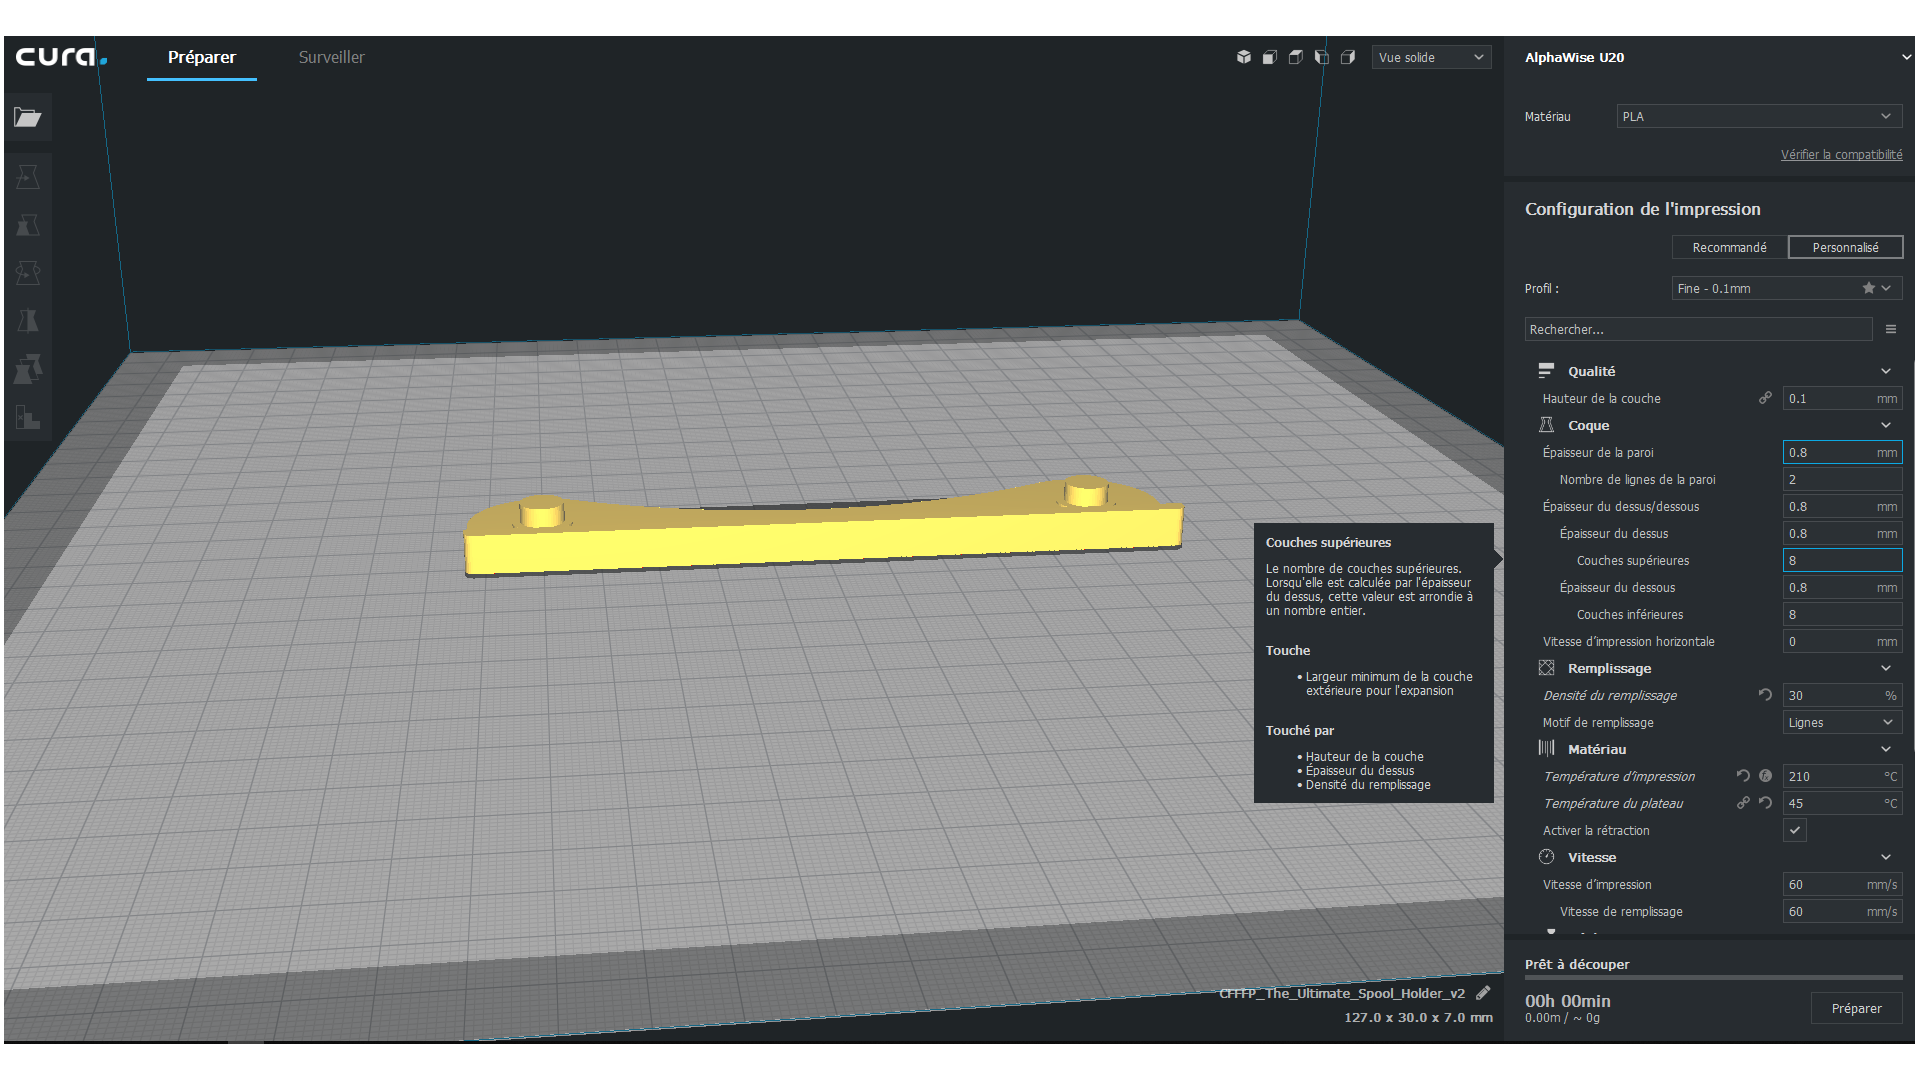Edit the Vitesse d'impression 60 mm/s field
Viewport: 1920px width, 1080px height.
tap(1842, 884)
